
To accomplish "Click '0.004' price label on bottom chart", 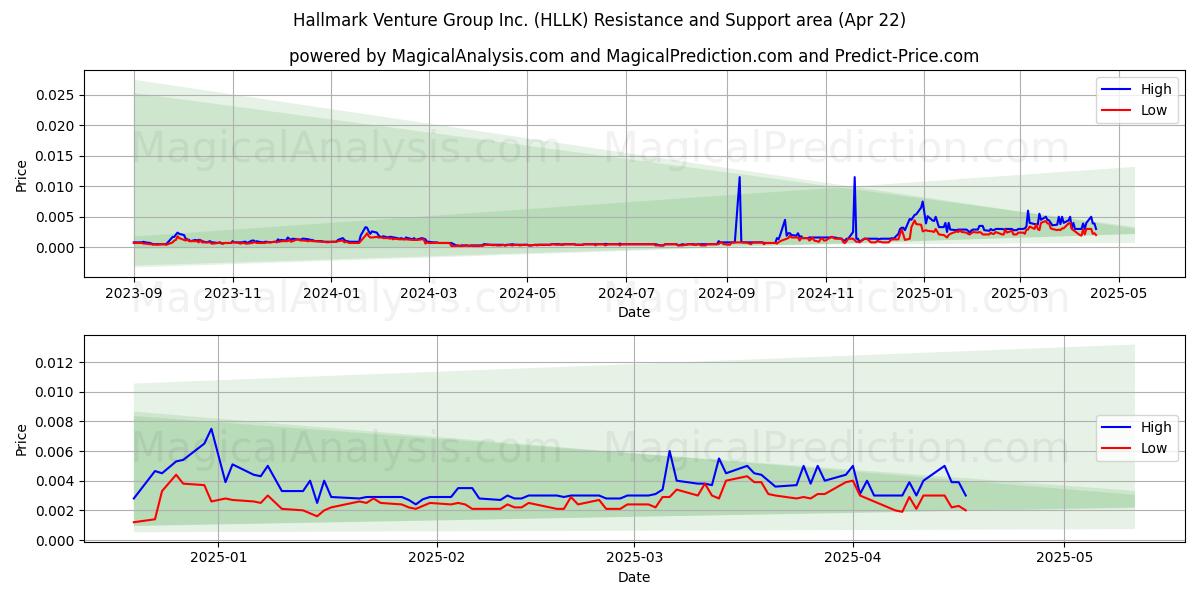I will coord(57,481).
